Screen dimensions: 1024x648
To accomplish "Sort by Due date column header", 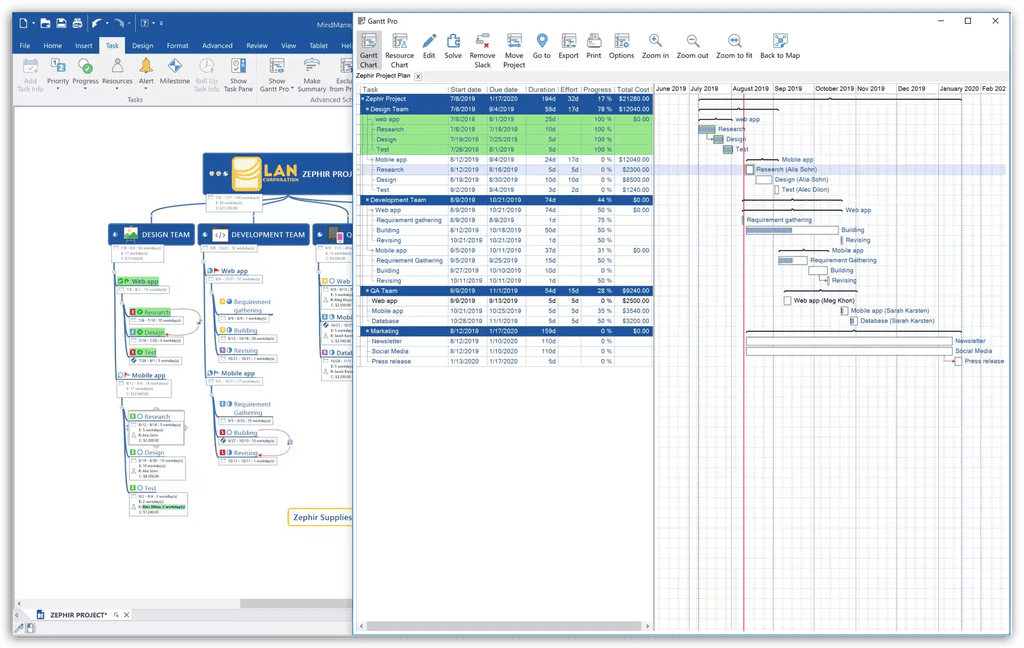I will (504, 89).
